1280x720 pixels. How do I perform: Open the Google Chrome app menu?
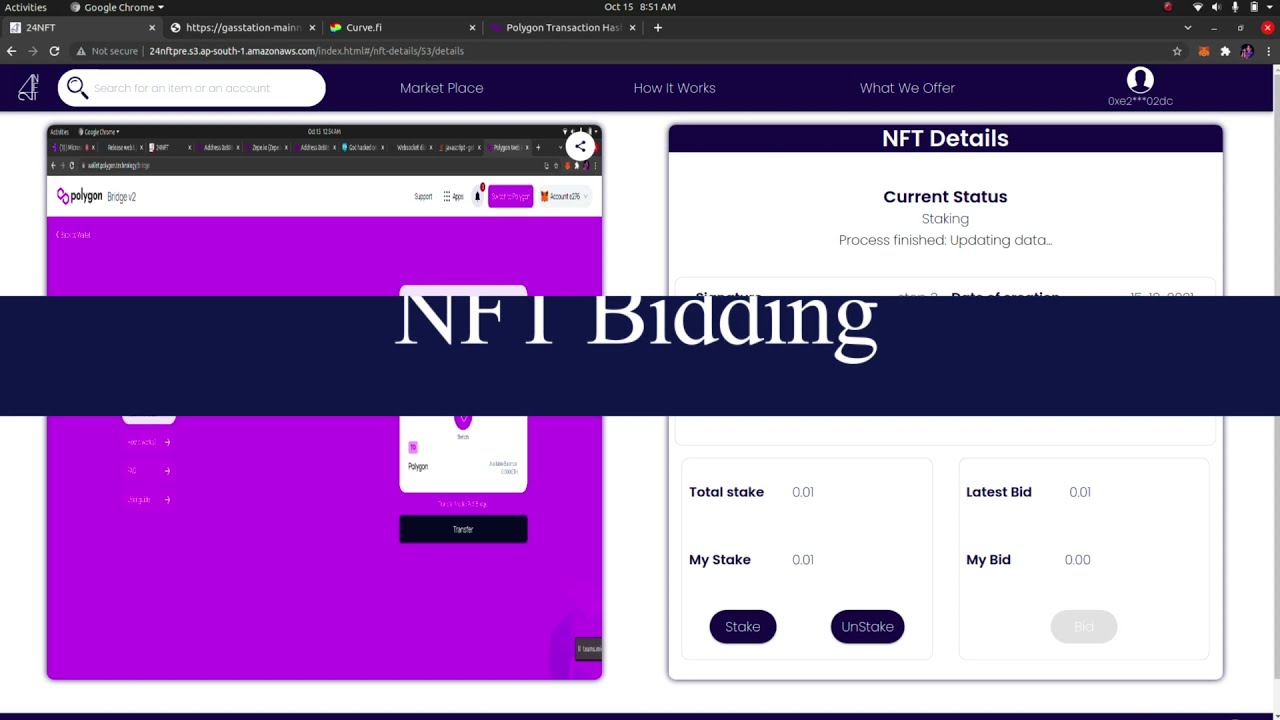117,7
